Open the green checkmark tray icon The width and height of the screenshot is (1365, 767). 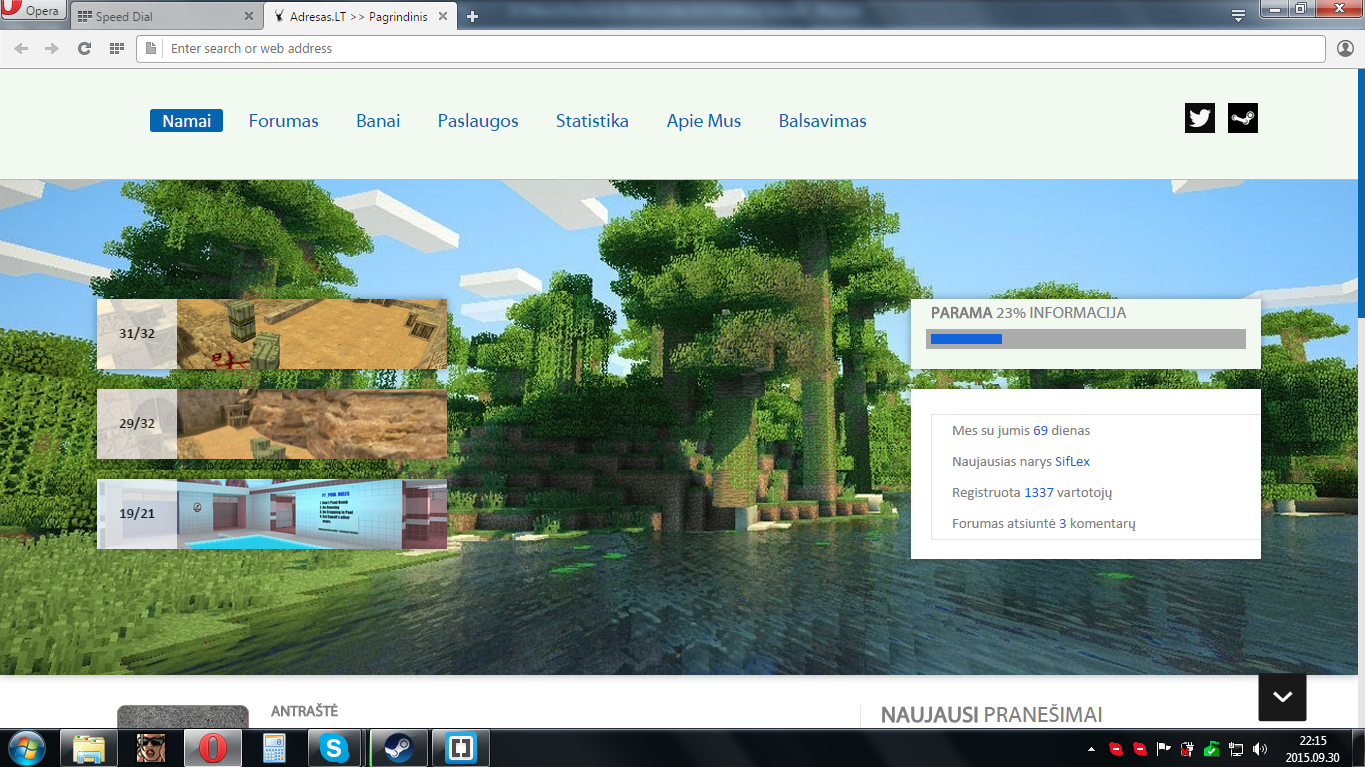click(1212, 748)
